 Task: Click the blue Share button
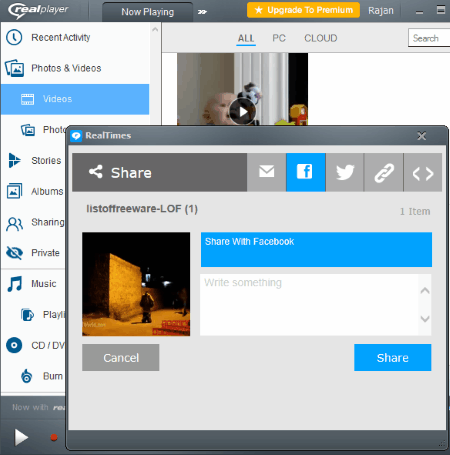point(393,358)
